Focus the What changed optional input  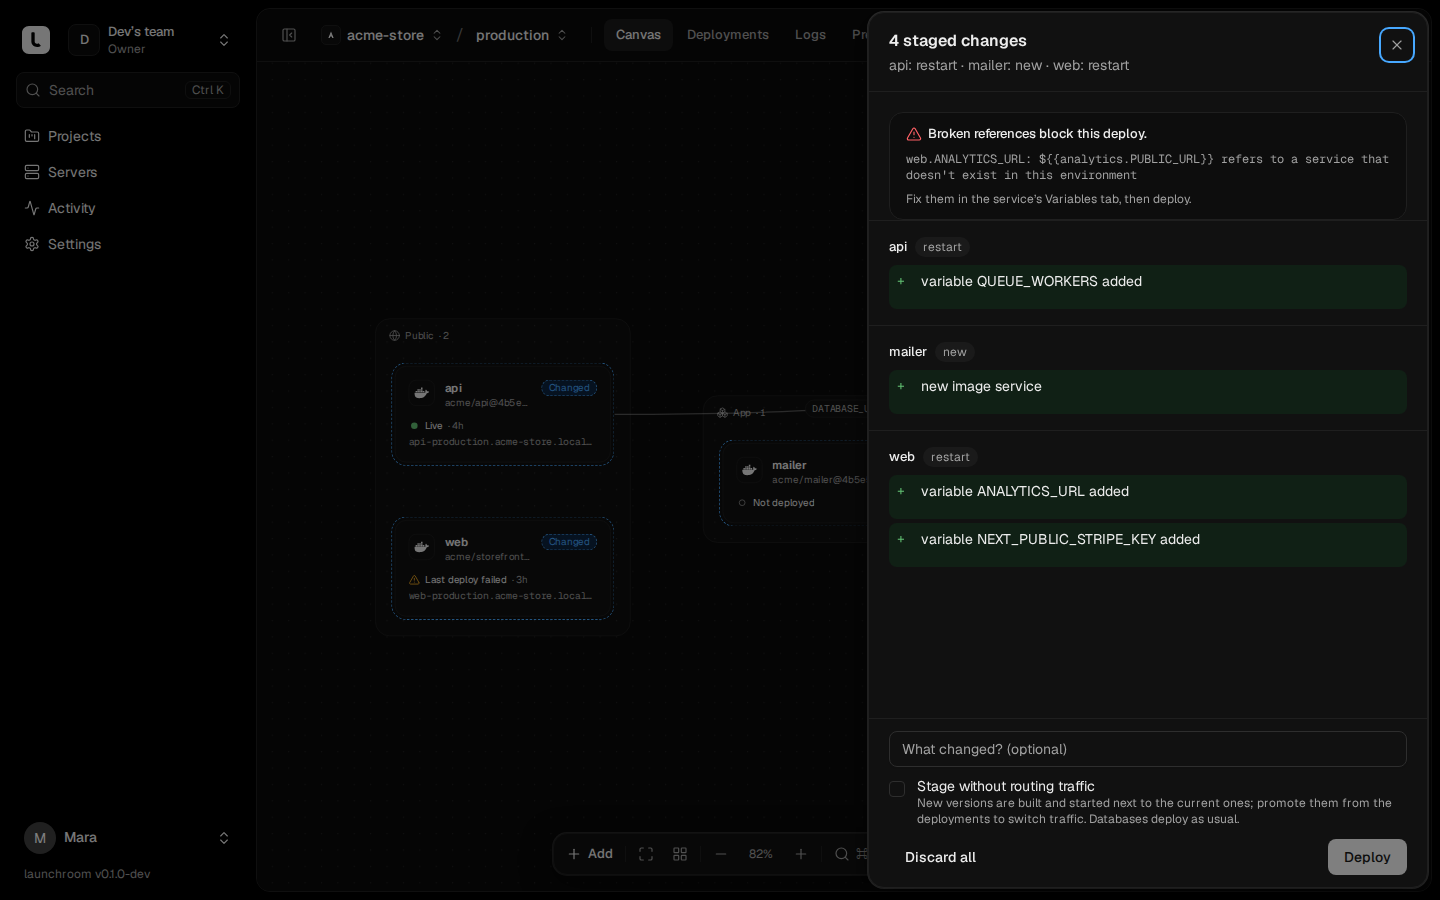pos(1148,749)
